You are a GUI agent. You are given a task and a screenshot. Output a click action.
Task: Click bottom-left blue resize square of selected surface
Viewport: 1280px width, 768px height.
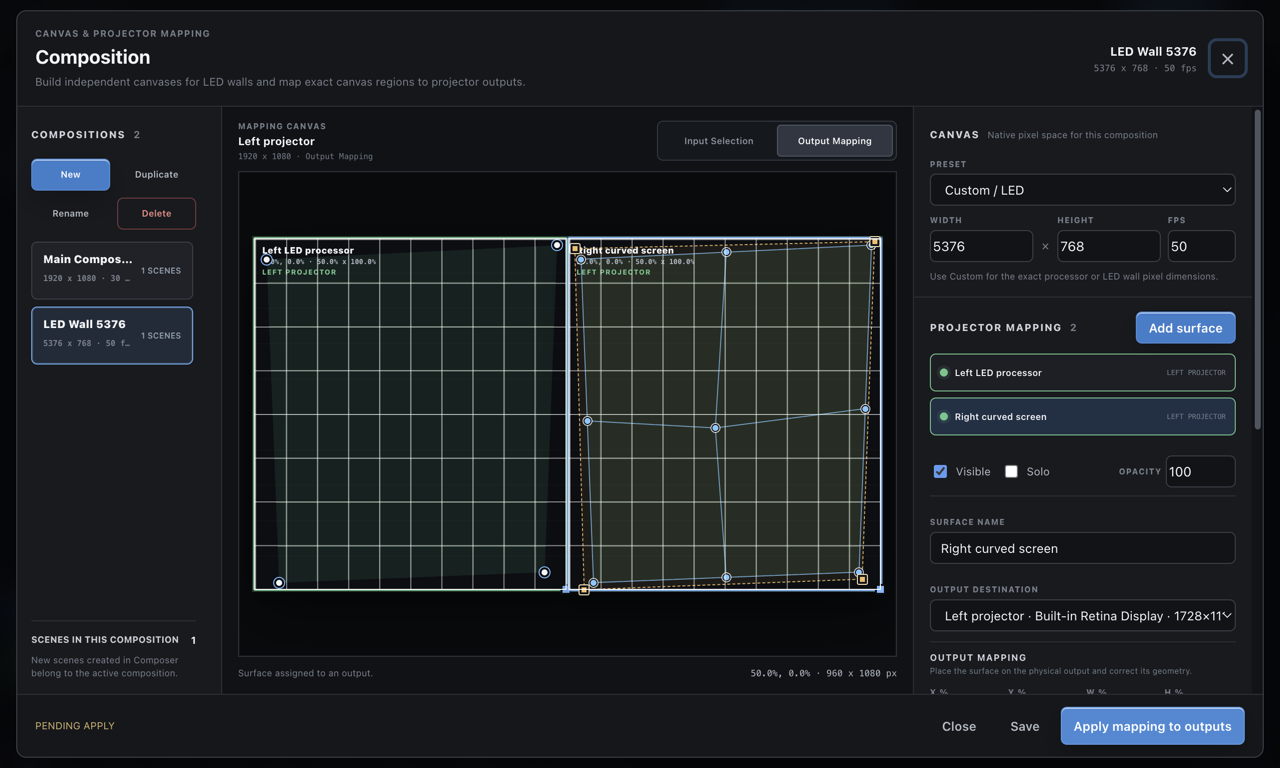point(567,589)
